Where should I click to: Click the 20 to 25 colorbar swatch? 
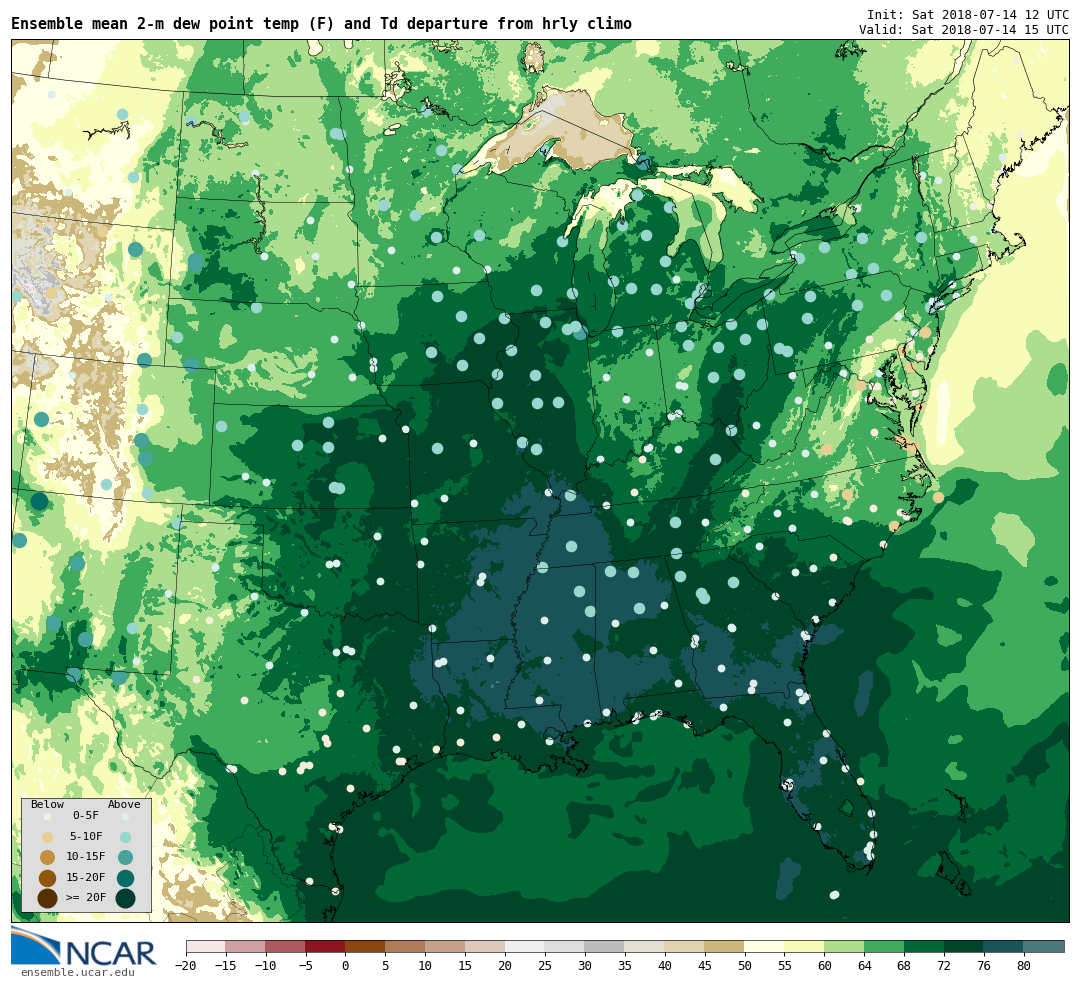pyautogui.click(x=526, y=947)
